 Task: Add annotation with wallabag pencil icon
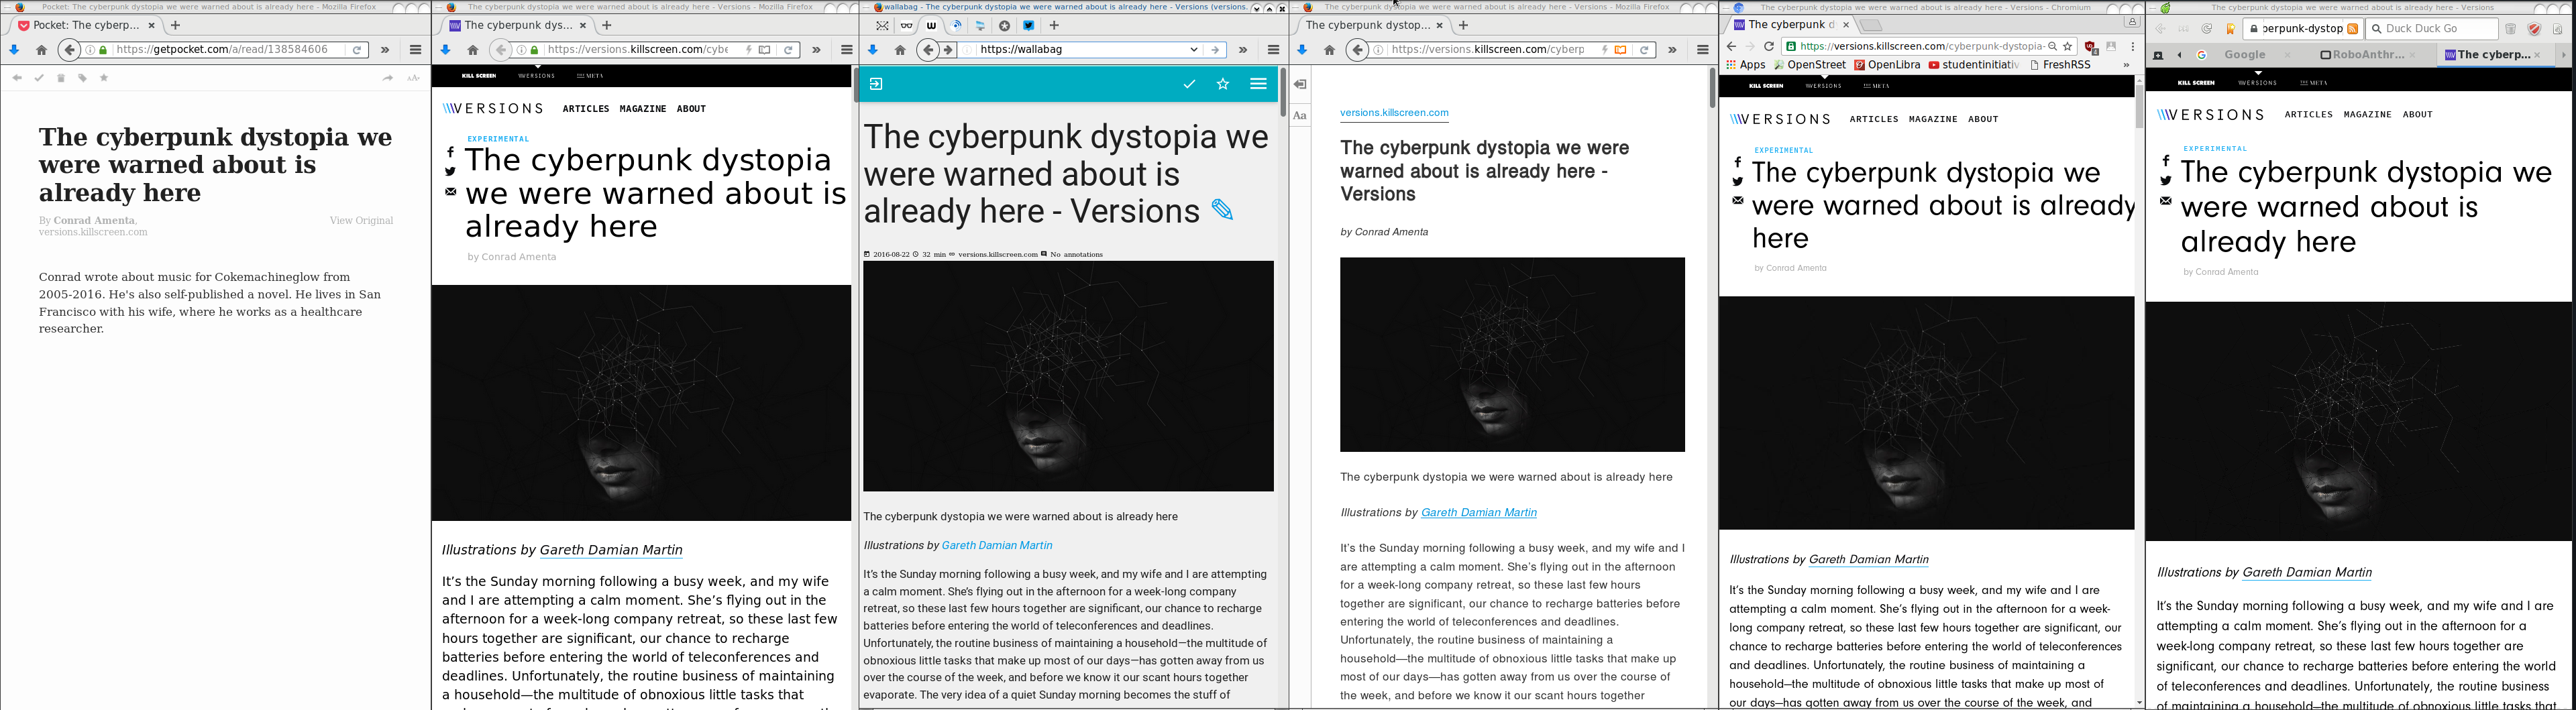[x=1222, y=210]
